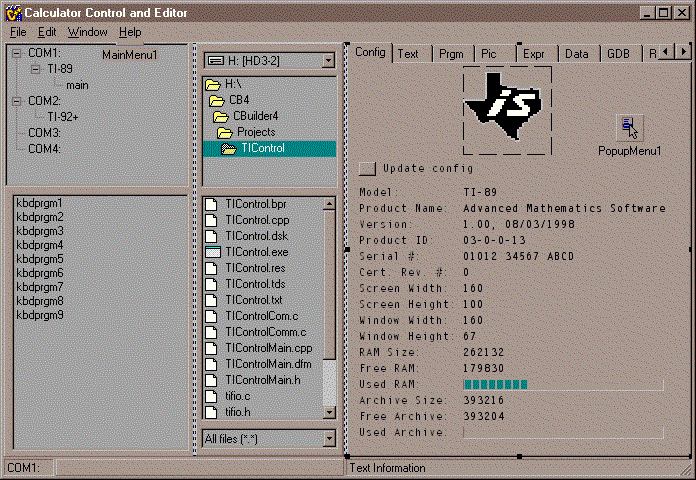Screen dimensions: 696x480
Task: Select kbdprgm4 in the program list
Action: pos(40,246)
